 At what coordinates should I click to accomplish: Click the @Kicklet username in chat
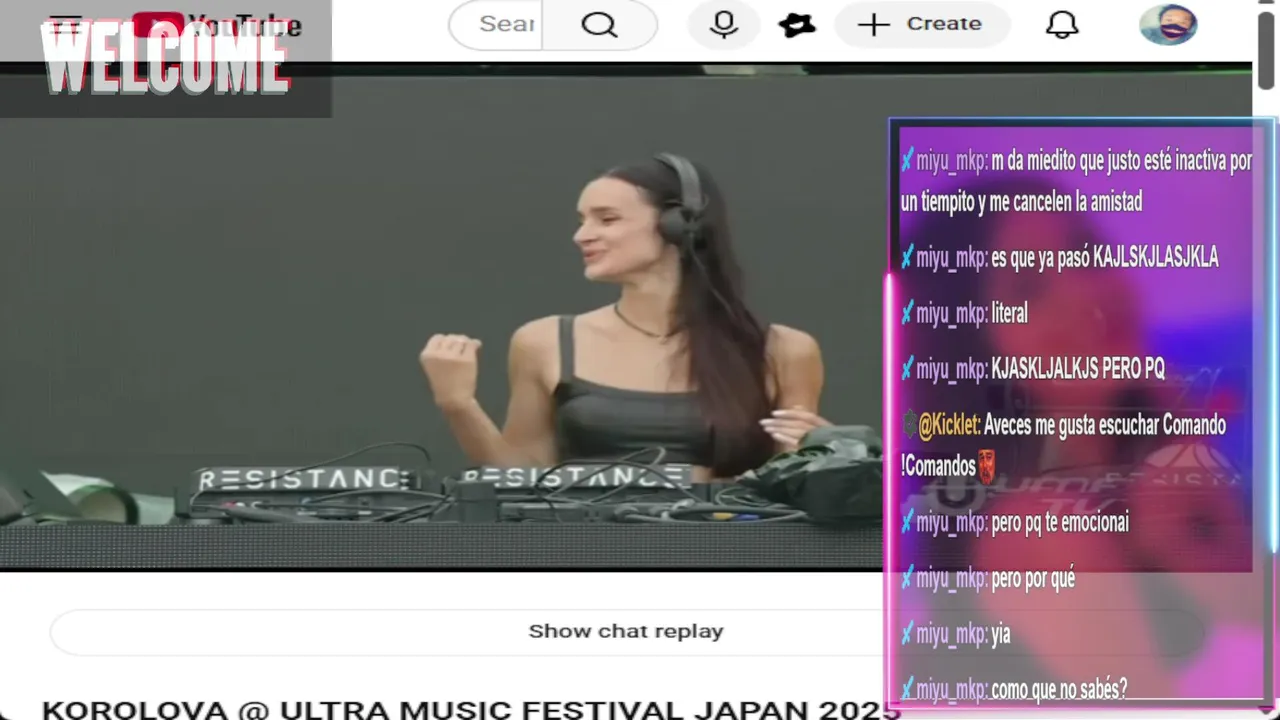(x=949, y=426)
